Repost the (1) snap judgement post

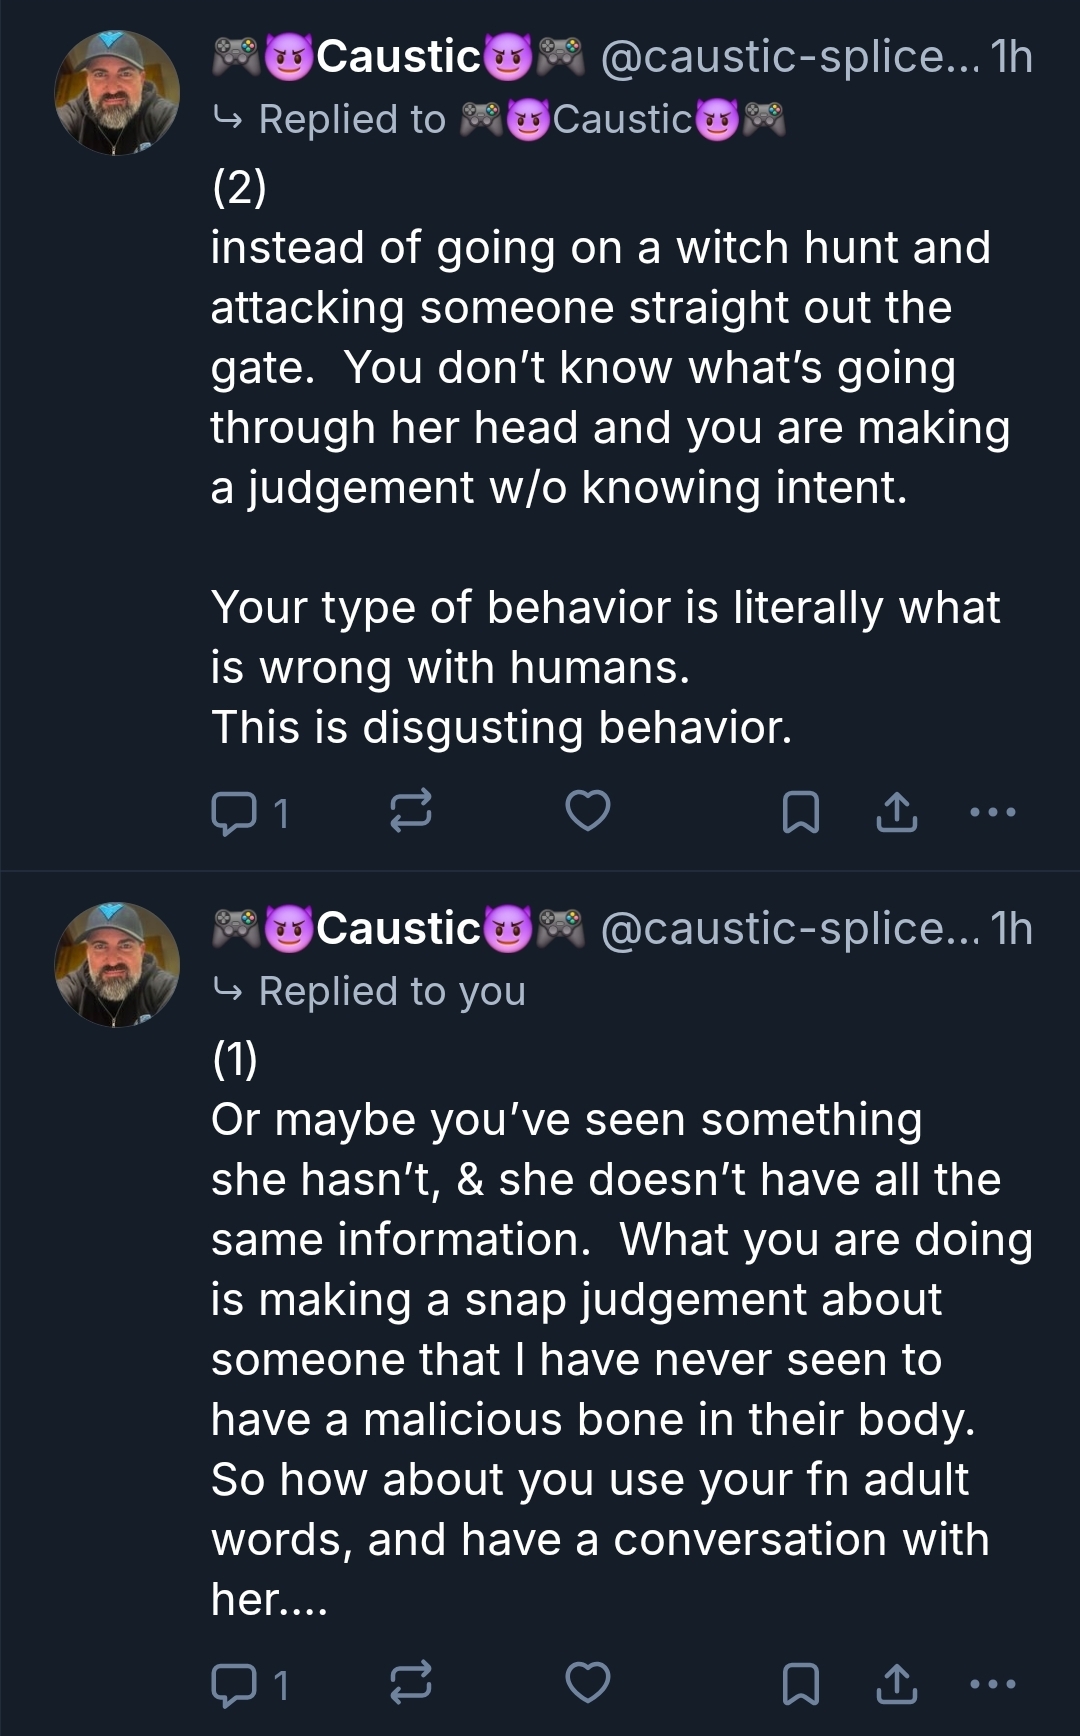coord(410,1683)
